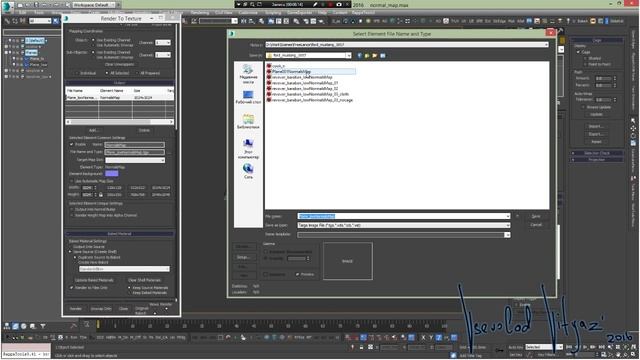640x360 pixels.
Task: Create a new folder in the file dialog
Action: point(375,56)
